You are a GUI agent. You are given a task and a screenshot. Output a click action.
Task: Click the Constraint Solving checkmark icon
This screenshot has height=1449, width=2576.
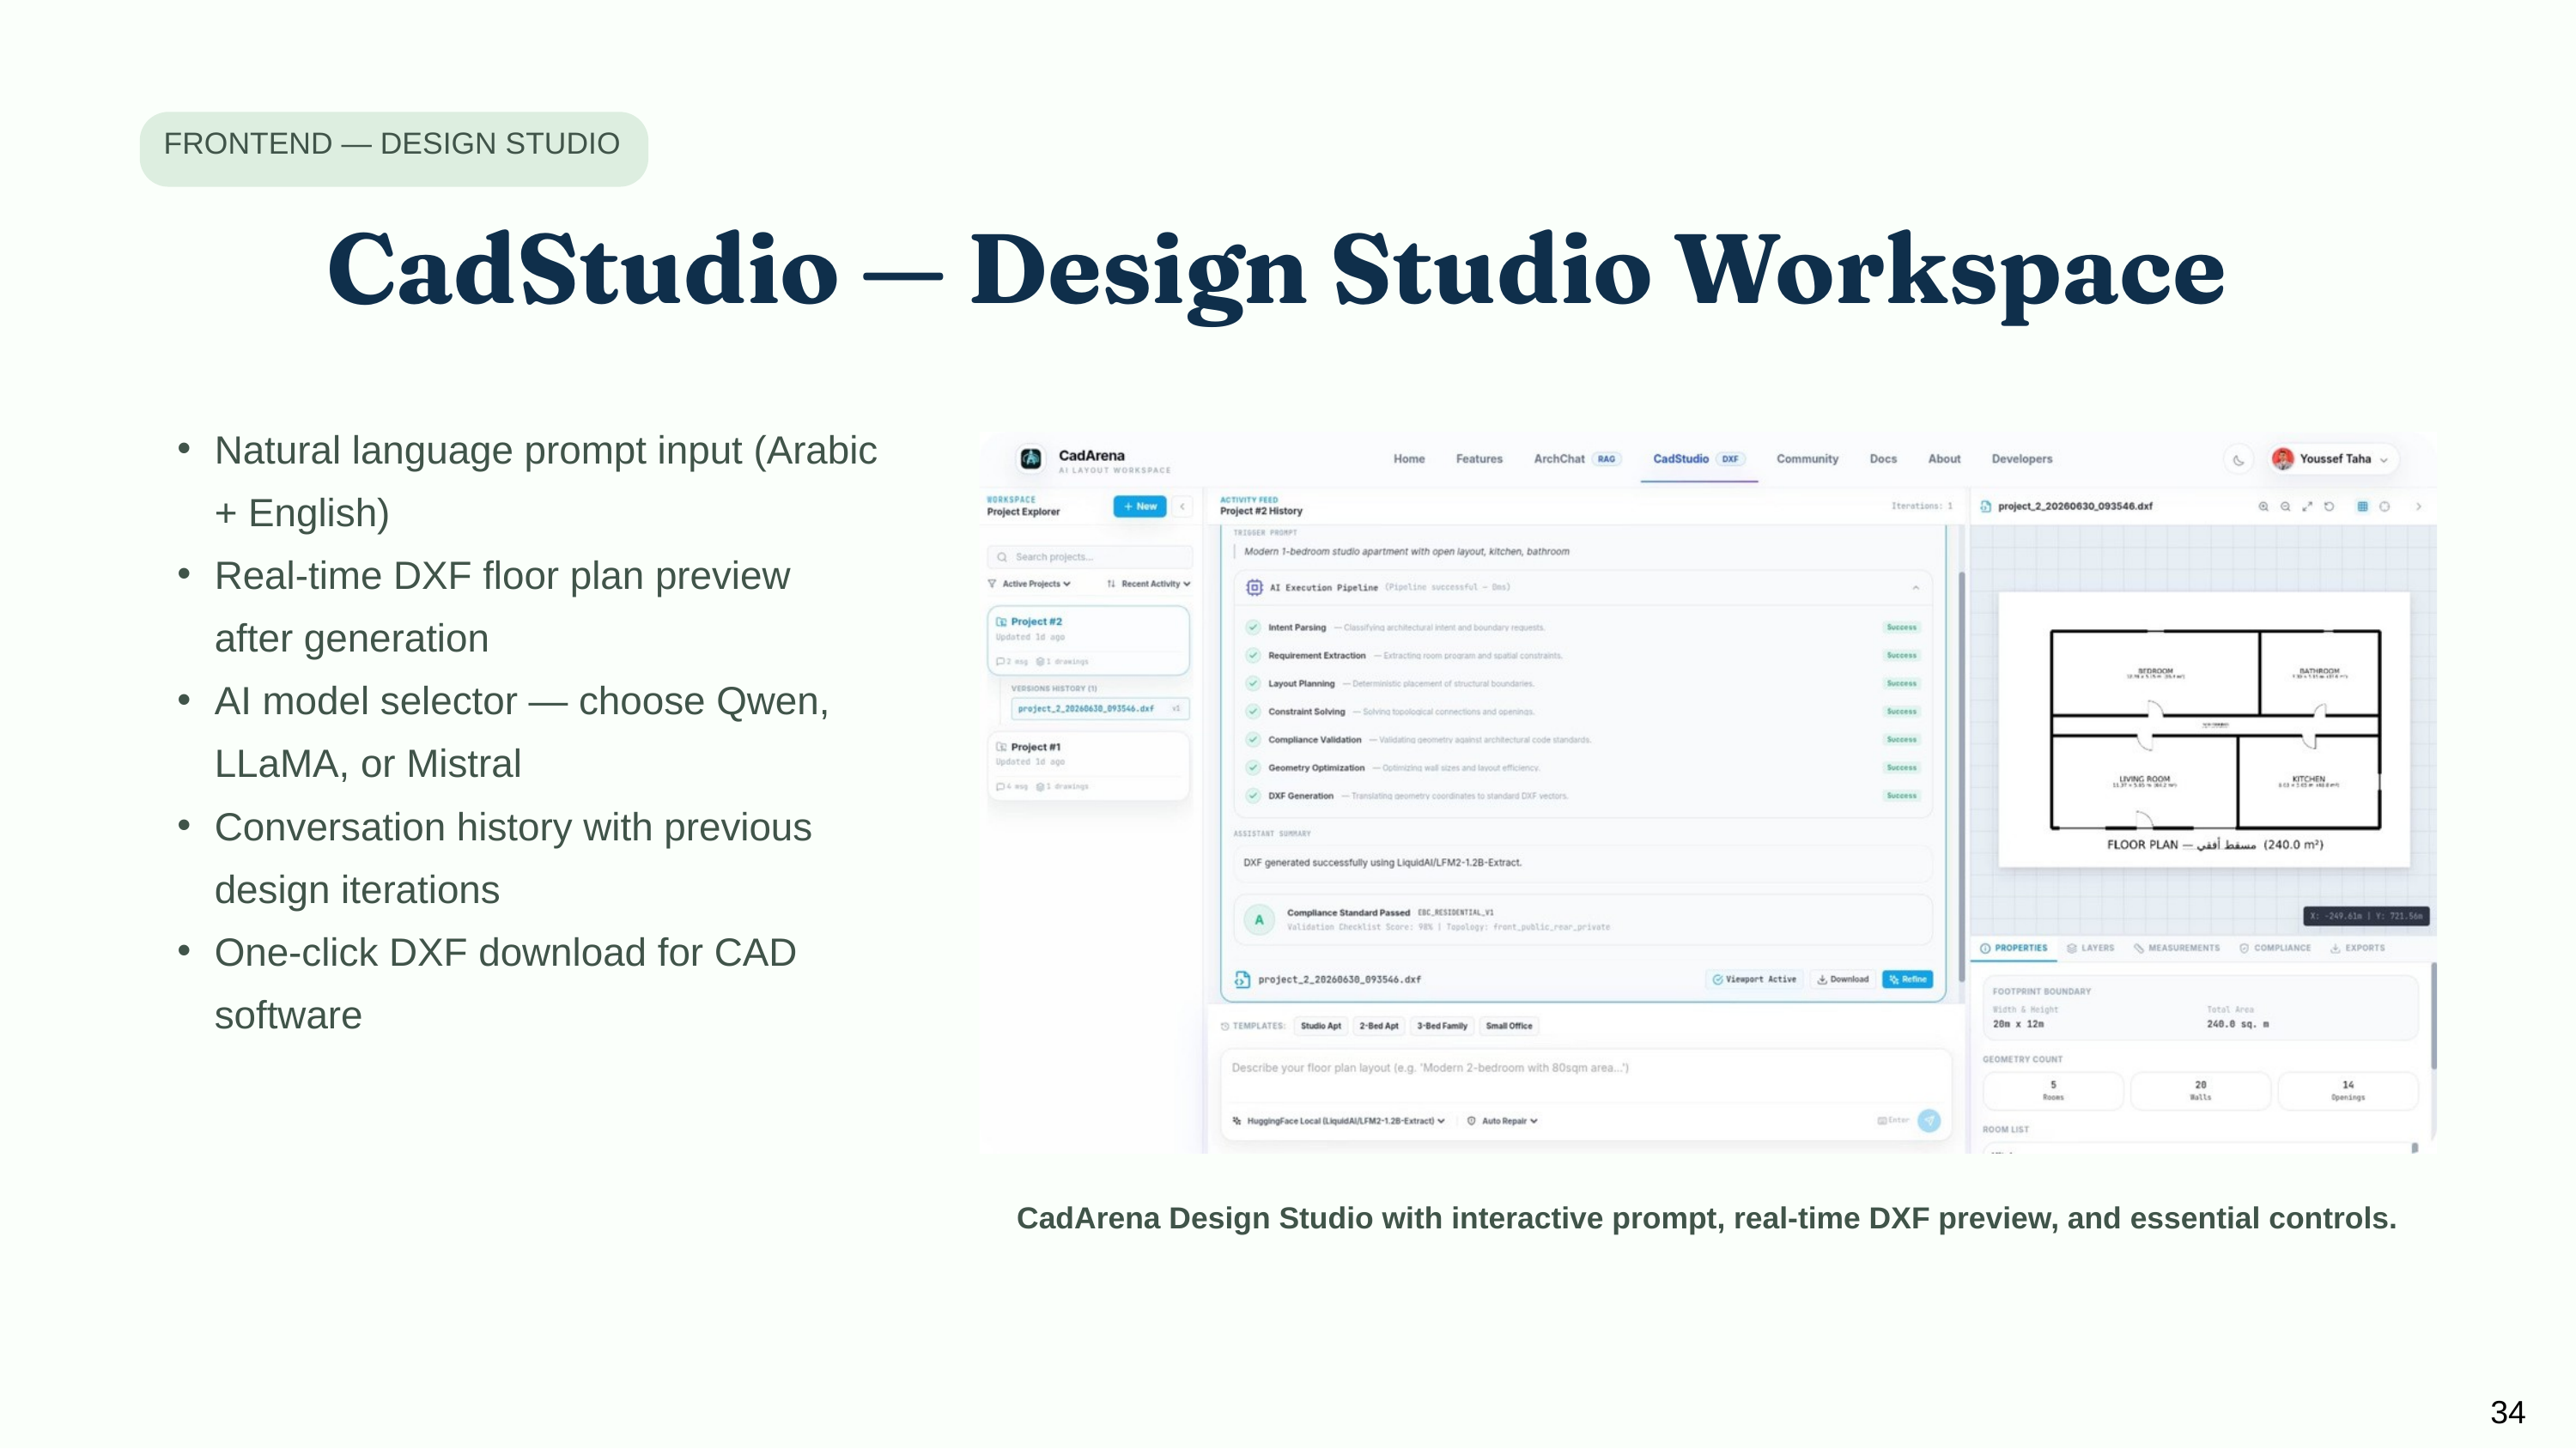point(1253,712)
